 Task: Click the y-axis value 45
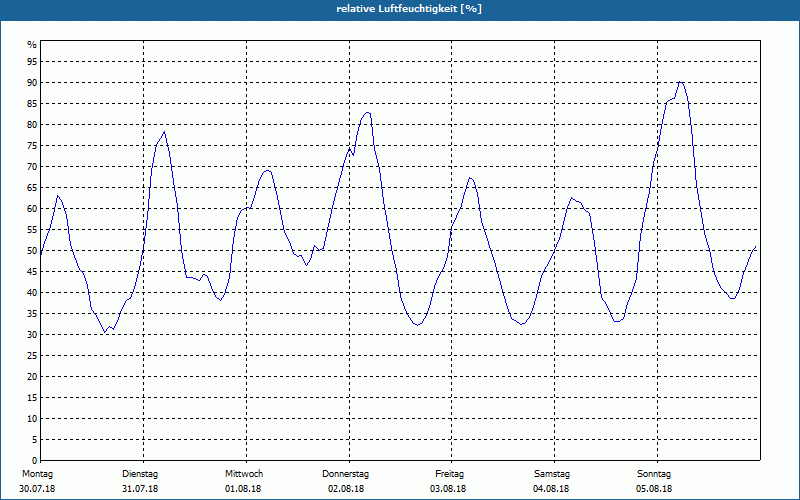pyautogui.click(x=32, y=272)
